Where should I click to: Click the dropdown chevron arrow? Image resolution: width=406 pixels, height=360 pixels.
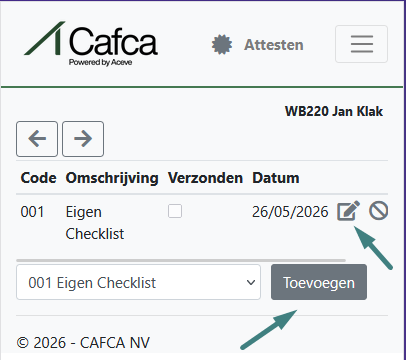[x=251, y=283]
